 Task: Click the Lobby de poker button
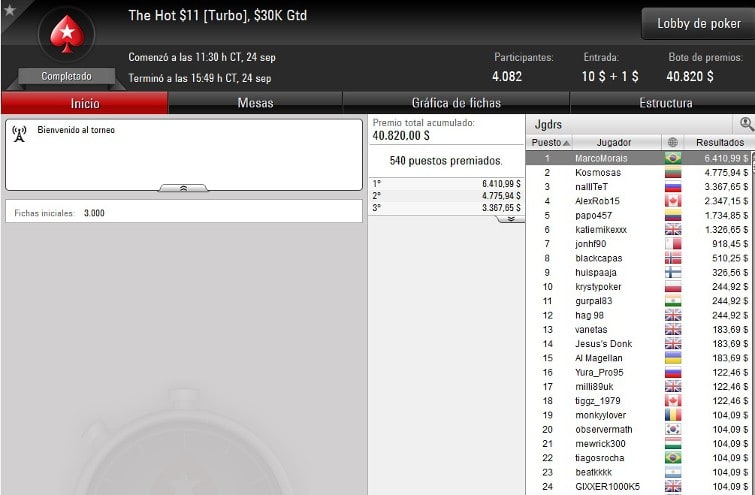point(699,23)
